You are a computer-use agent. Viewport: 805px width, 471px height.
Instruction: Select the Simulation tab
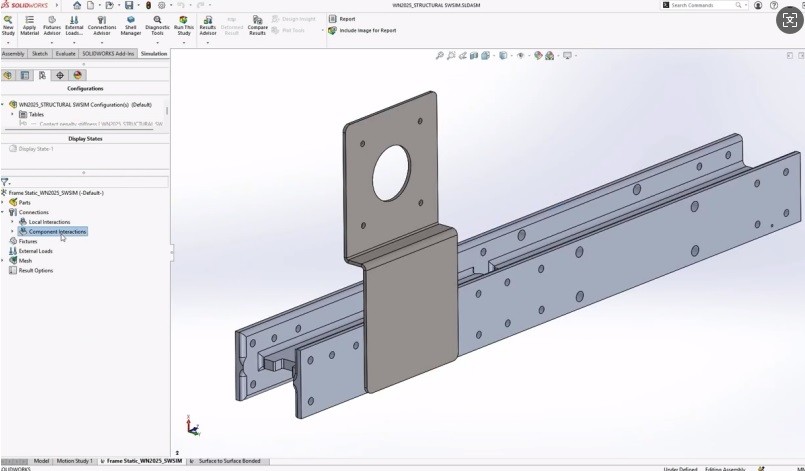click(x=154, y=53)
